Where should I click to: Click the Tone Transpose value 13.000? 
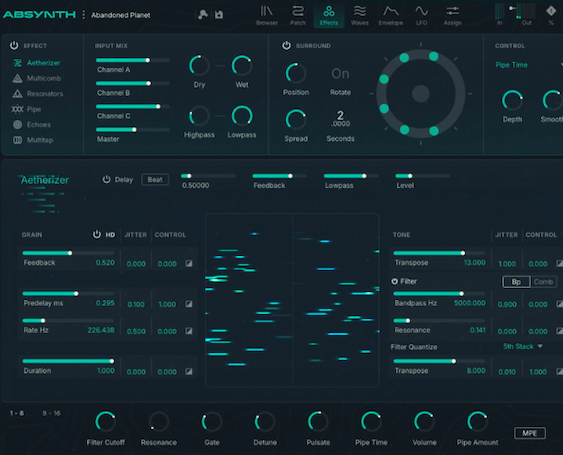tap(474, 263)
